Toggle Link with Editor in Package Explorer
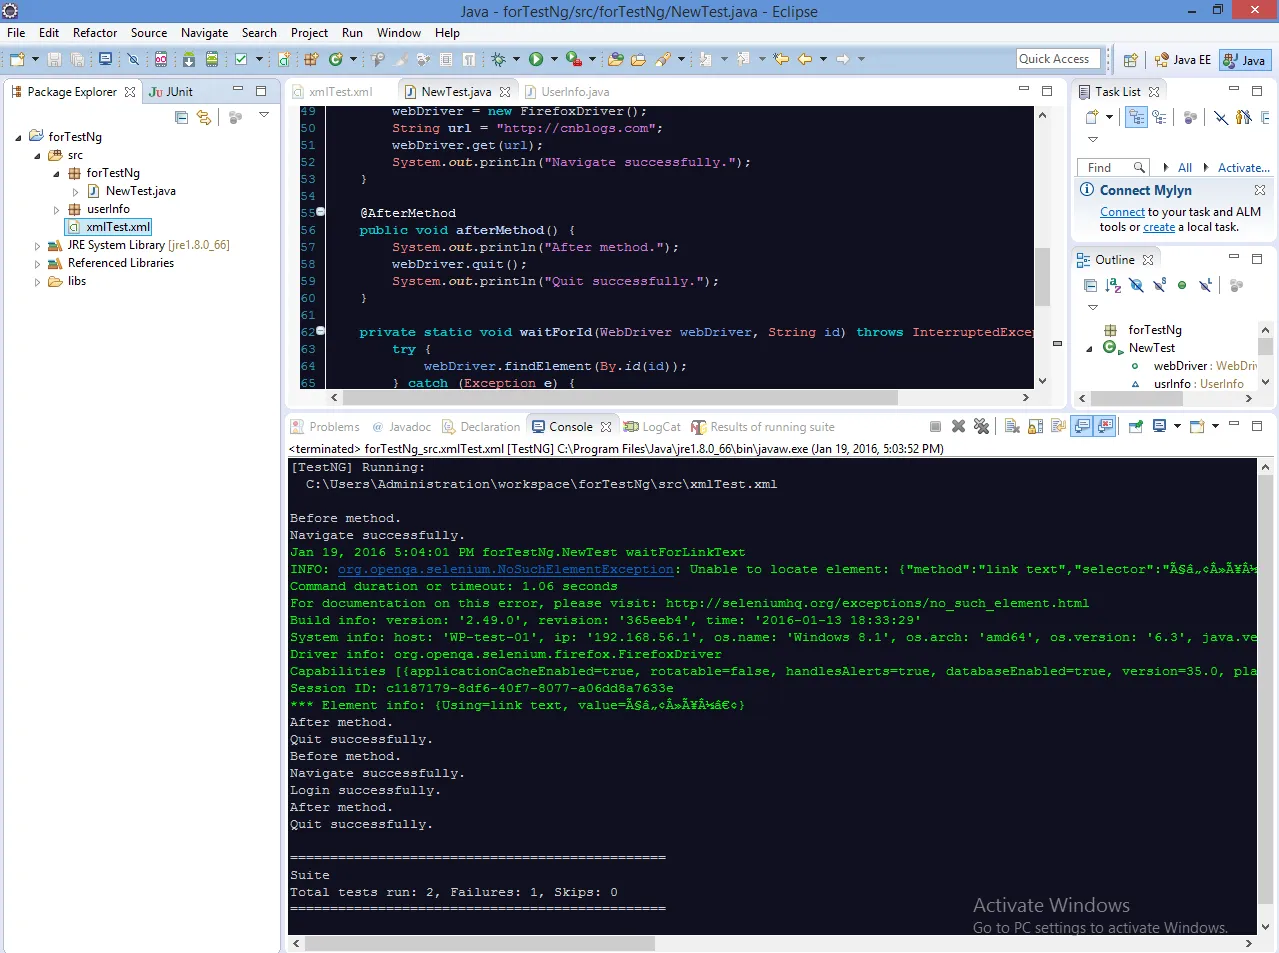 point(204,117)
